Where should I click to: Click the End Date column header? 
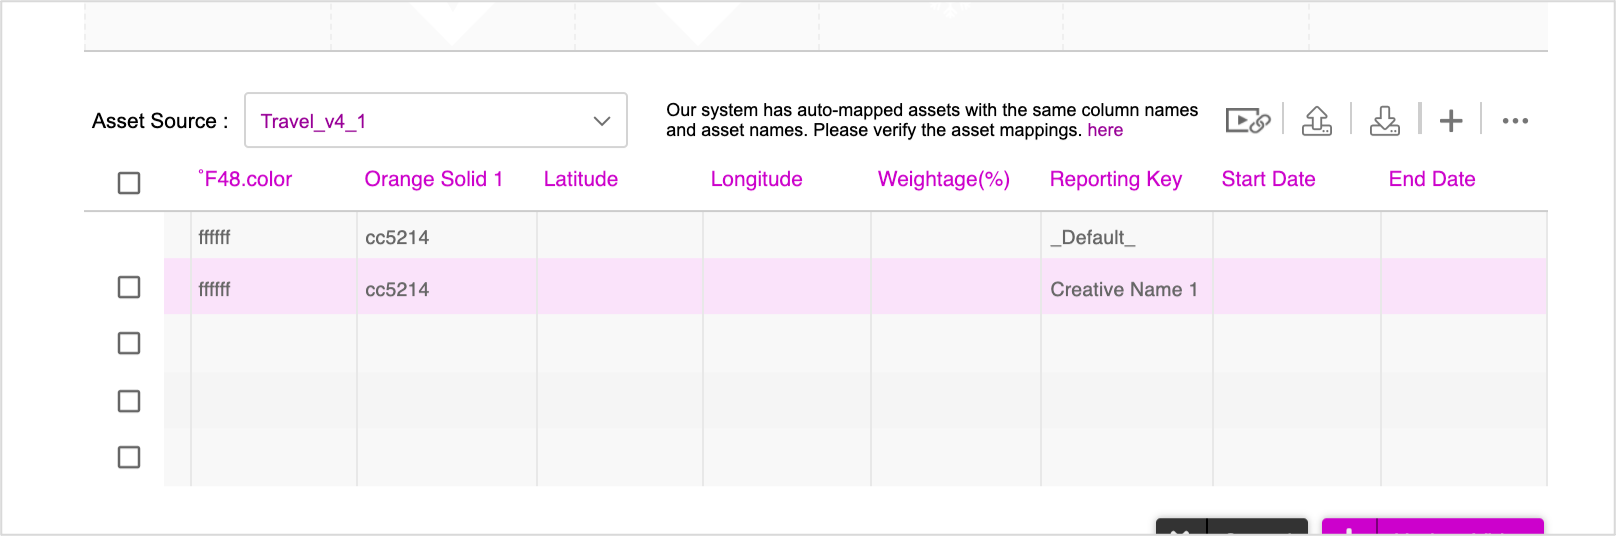click(x=1432, y=179)
